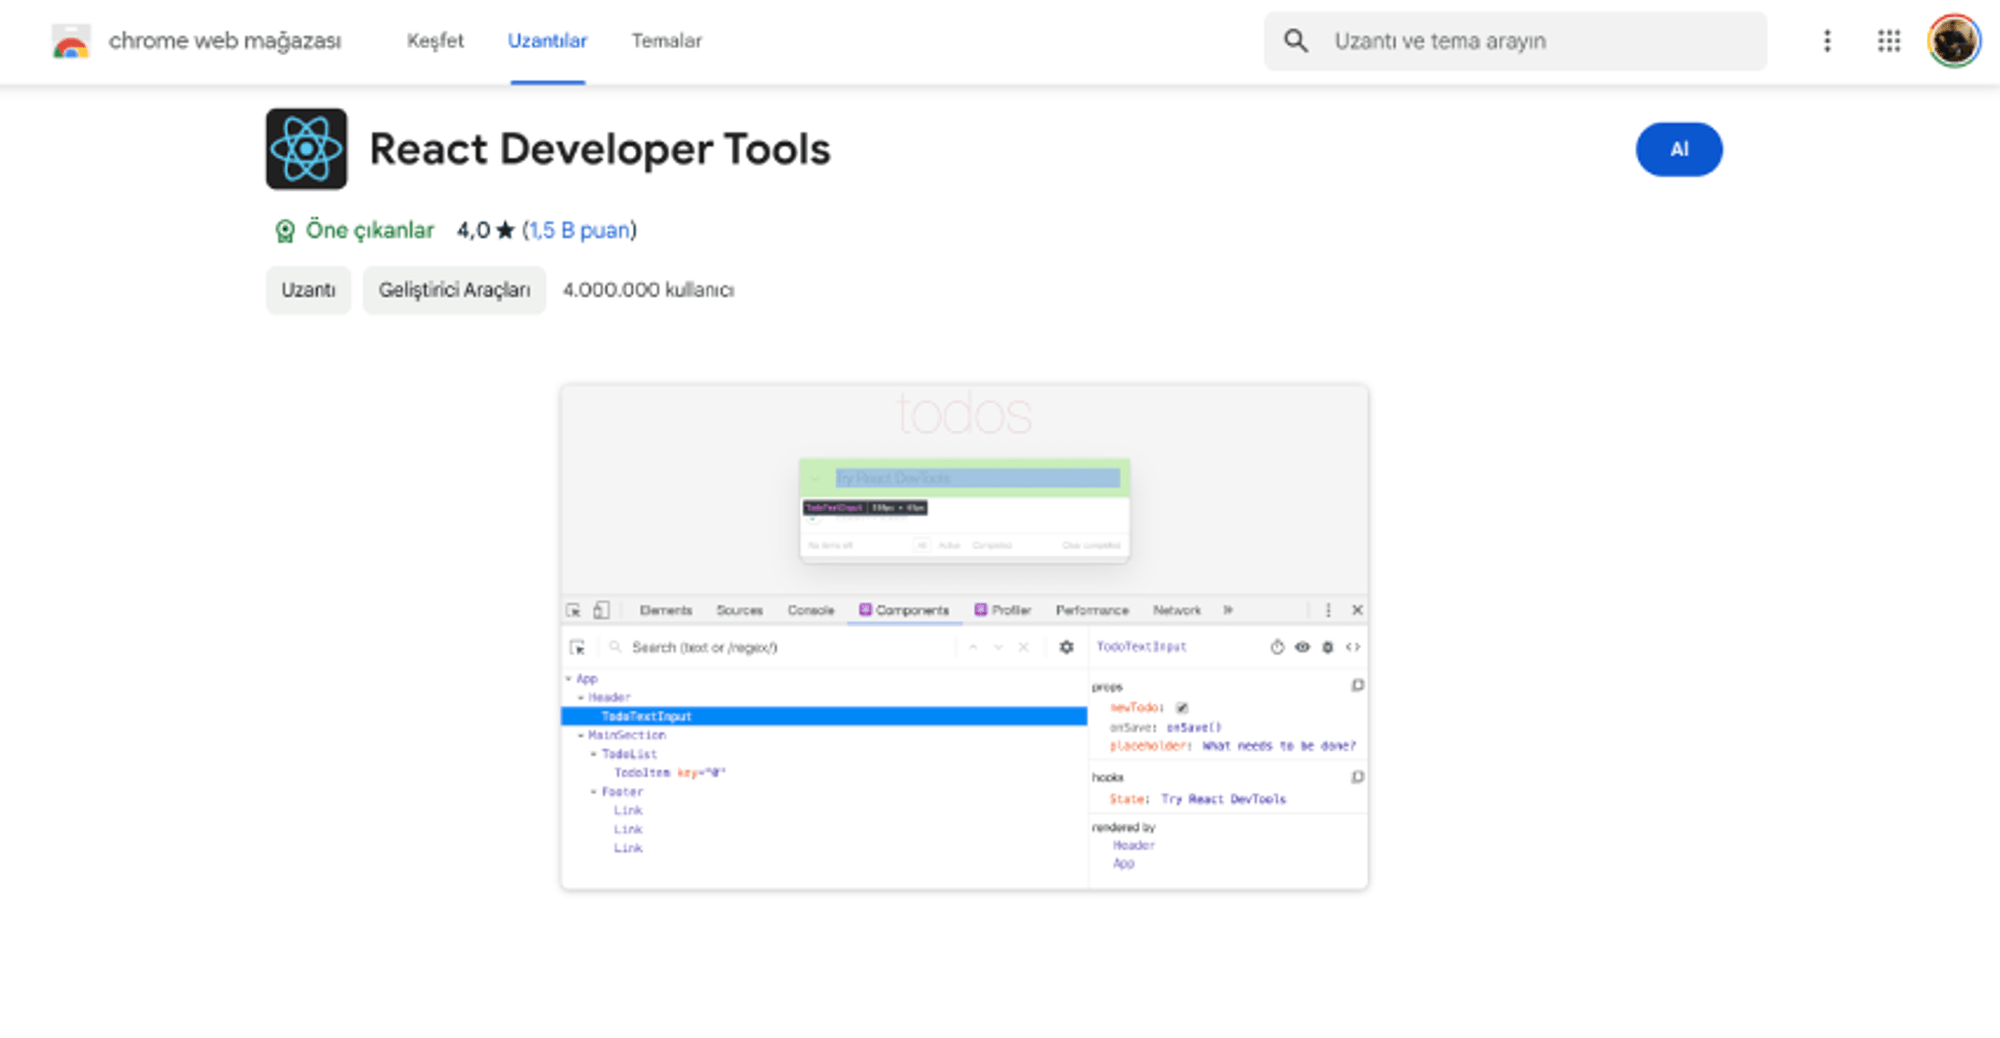Click the view source brackets icon
Image resolution: width=2000 pixels, height=1038 pixels.
click(1353, 647)
